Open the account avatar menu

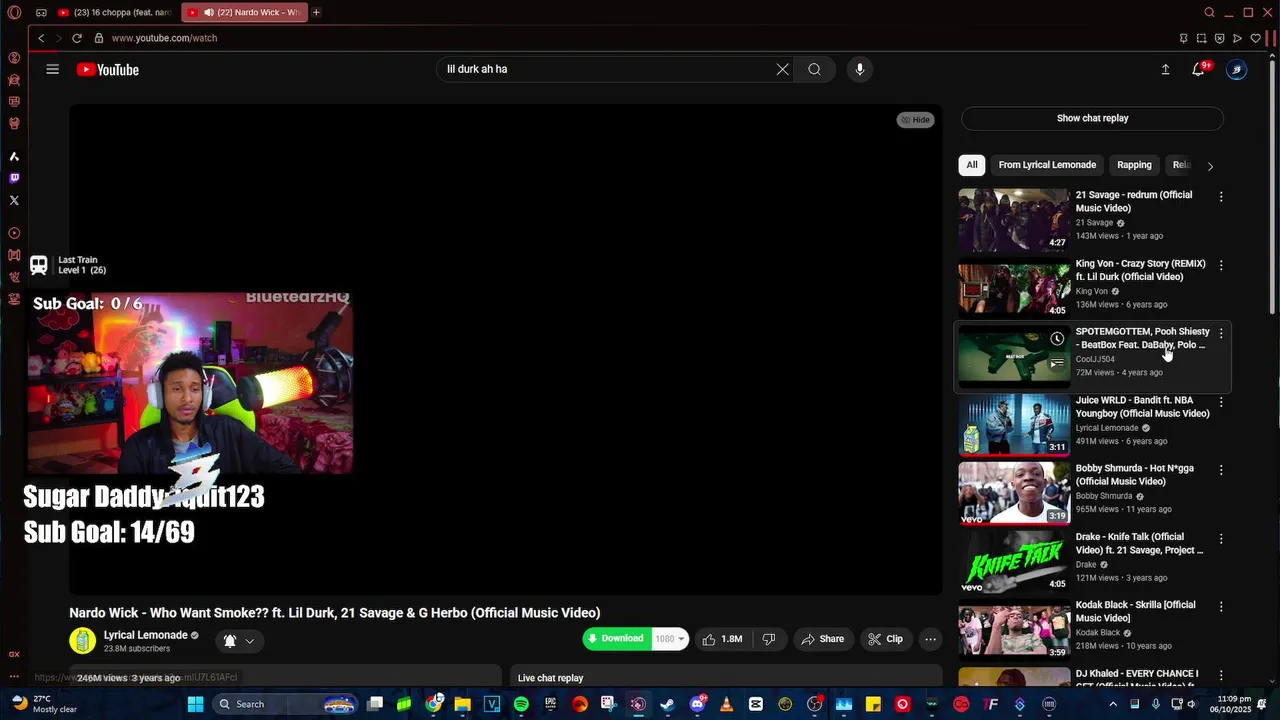1237,69
